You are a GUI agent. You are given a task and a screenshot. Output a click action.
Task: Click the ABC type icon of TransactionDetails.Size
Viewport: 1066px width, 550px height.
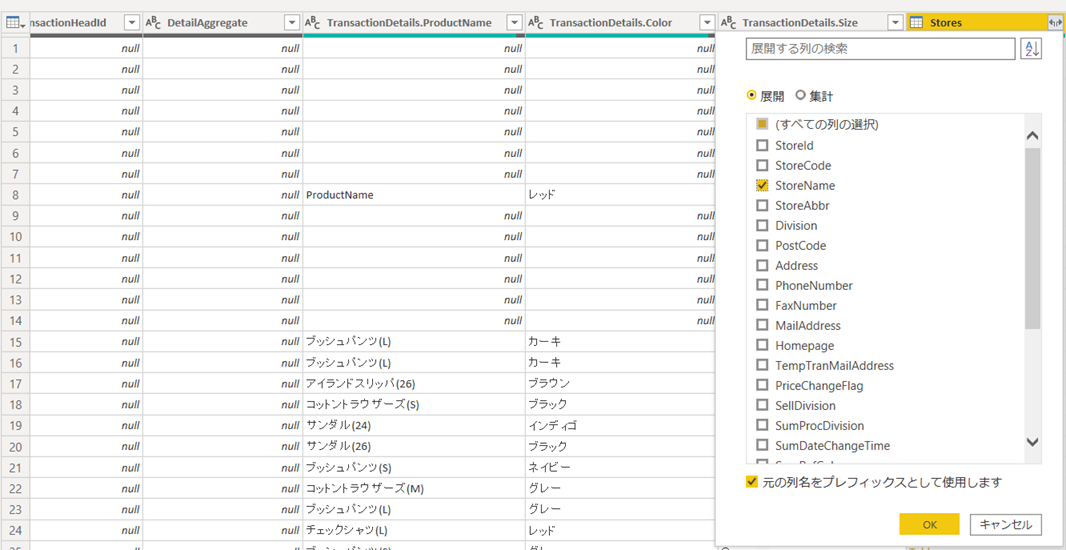[729, 23]
